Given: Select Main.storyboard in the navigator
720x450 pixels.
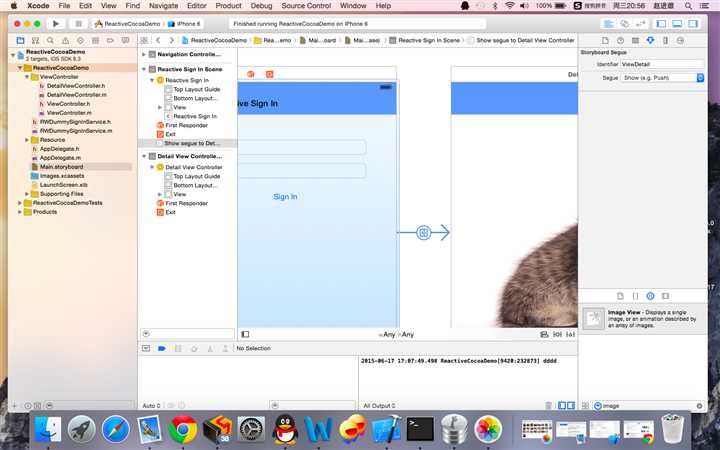Looking at the screenshot, I should click(62, 167).
